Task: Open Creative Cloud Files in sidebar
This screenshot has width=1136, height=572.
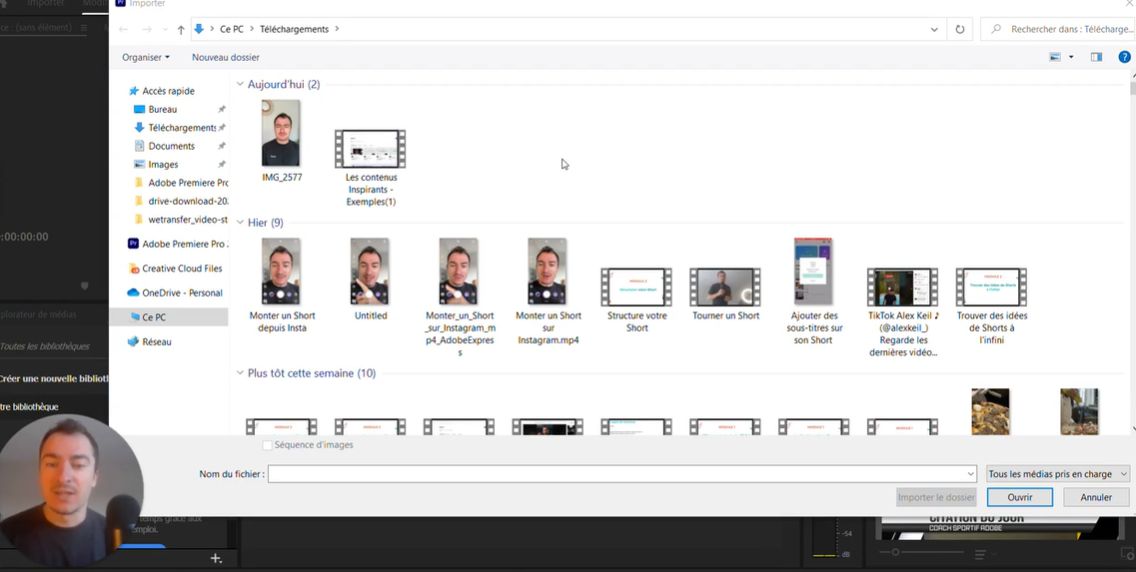Action: (181, 268)
